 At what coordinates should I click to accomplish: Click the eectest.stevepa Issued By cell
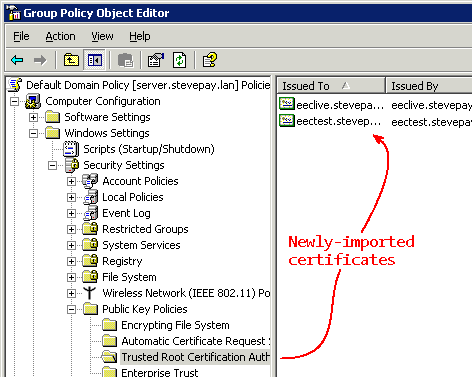pyautogui.click(x=431, y=122)
